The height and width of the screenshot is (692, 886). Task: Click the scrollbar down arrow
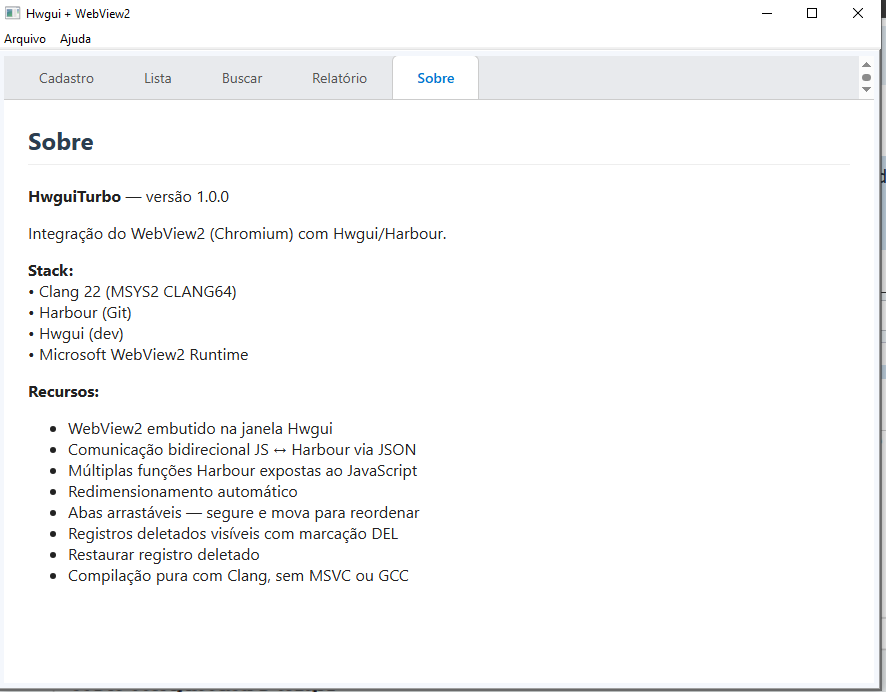click(866, 89)
